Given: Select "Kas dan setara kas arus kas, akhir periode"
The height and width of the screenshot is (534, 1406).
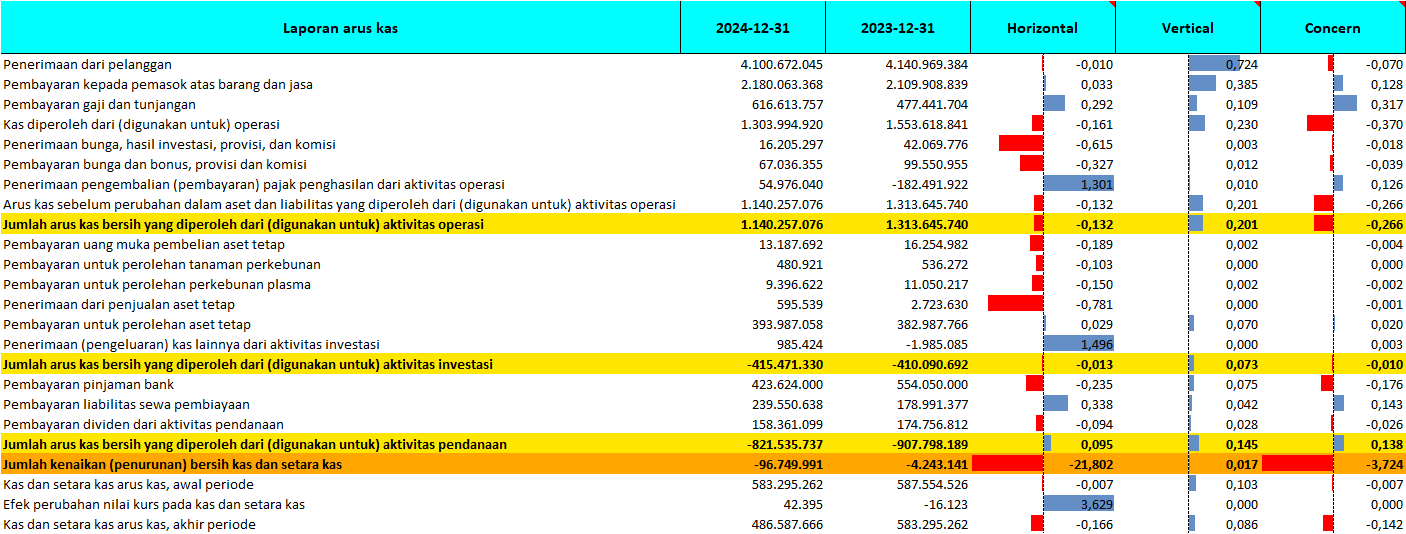Looking at the screenshot, I should coord(130,525).
